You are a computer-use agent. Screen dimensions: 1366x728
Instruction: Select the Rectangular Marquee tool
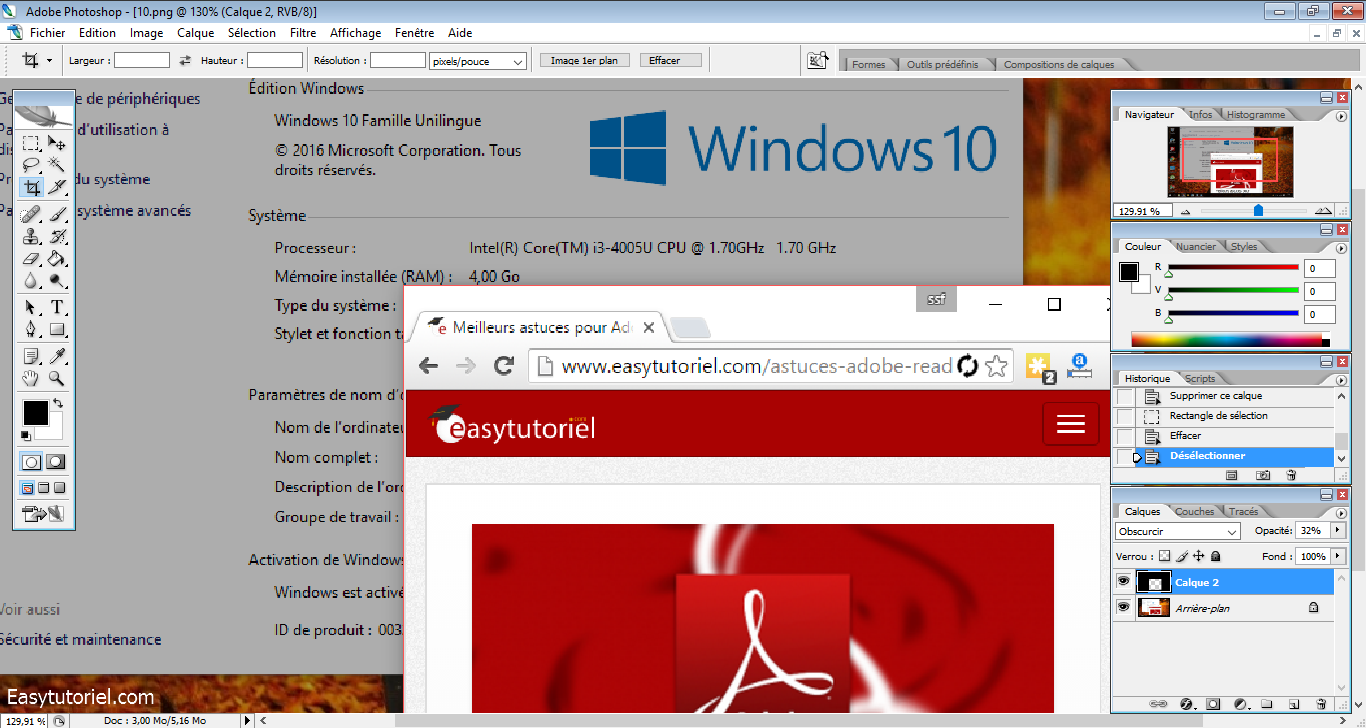coord(32,143)
